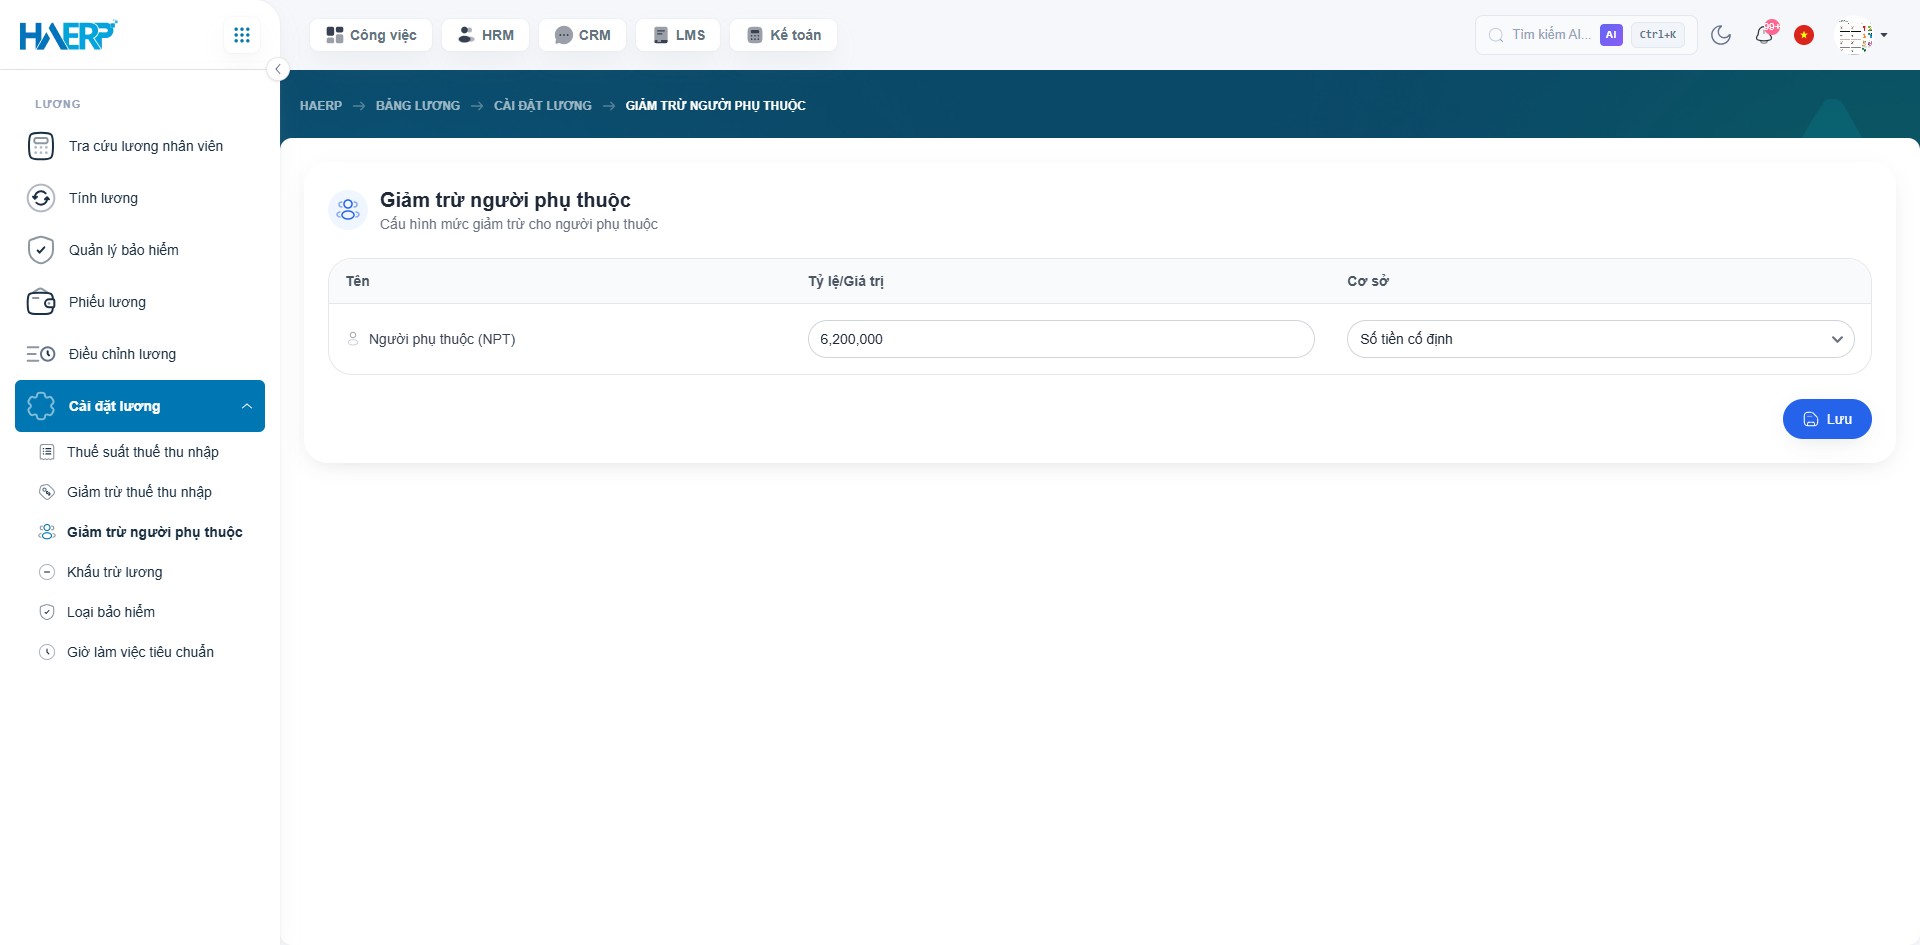Image resolution: width=1920 pixels, height=945 pixels.
Task: Open user avatar account menu
Action: [1863, 35]
